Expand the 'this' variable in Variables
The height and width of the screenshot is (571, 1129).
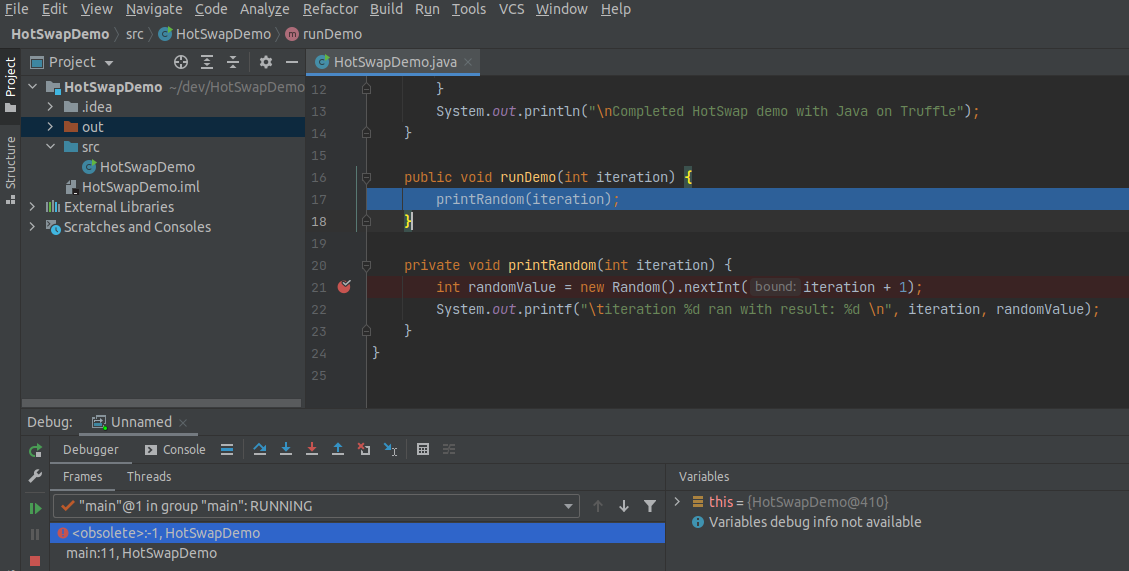(677, 501)
